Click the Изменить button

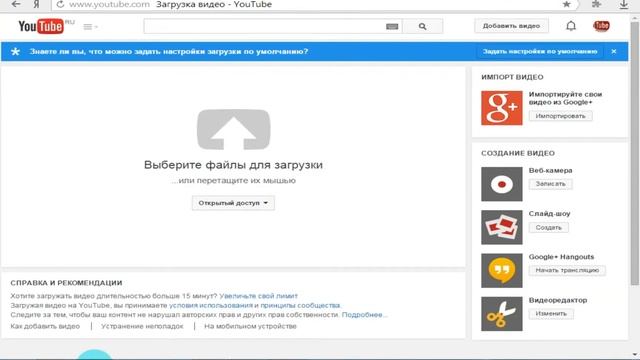(551, 313)
